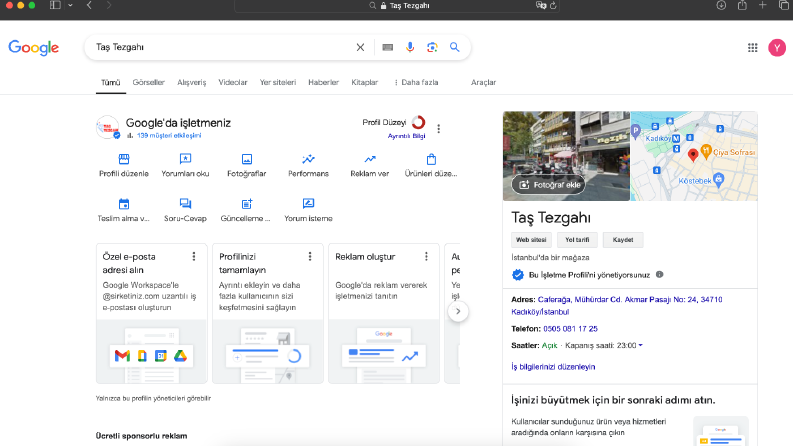Click İş bilgilerinizi düzenleyin link
This screenshot has height=446, width=793.
pos(553,367)
